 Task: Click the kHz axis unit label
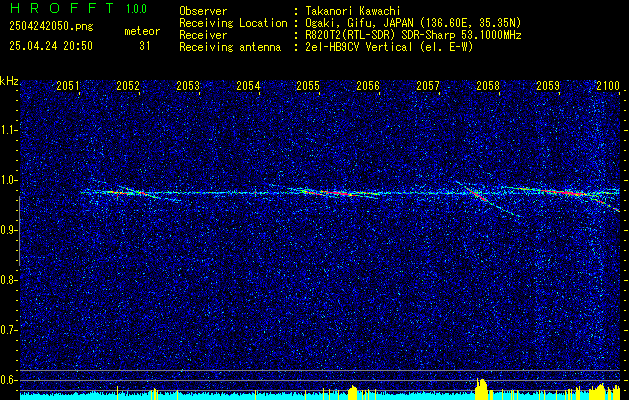coord(9,81)
